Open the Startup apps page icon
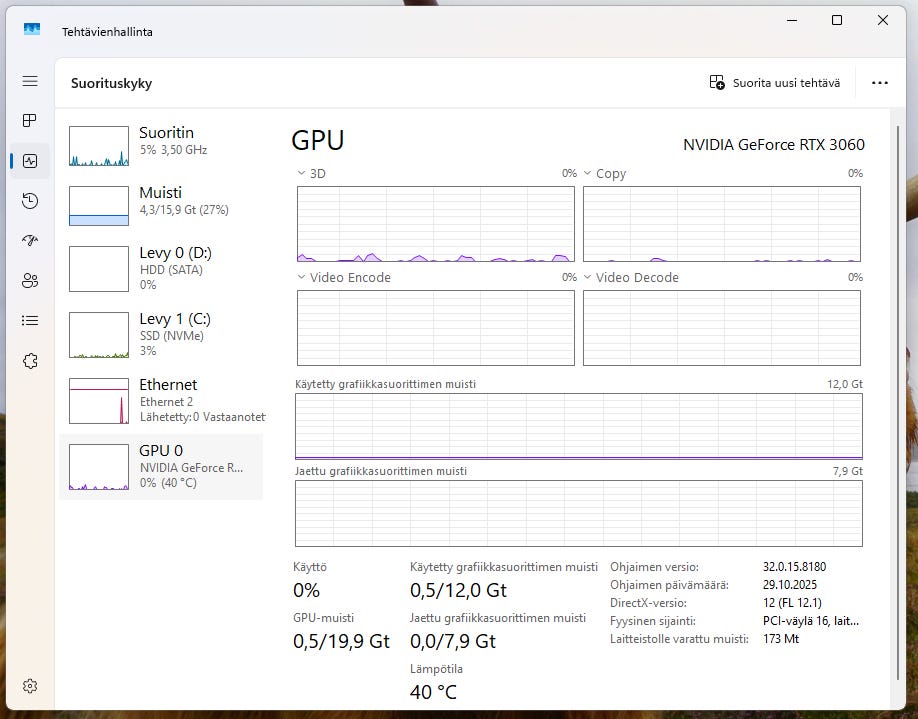Viewport: 918px width, 719px height. coord(30,241)
